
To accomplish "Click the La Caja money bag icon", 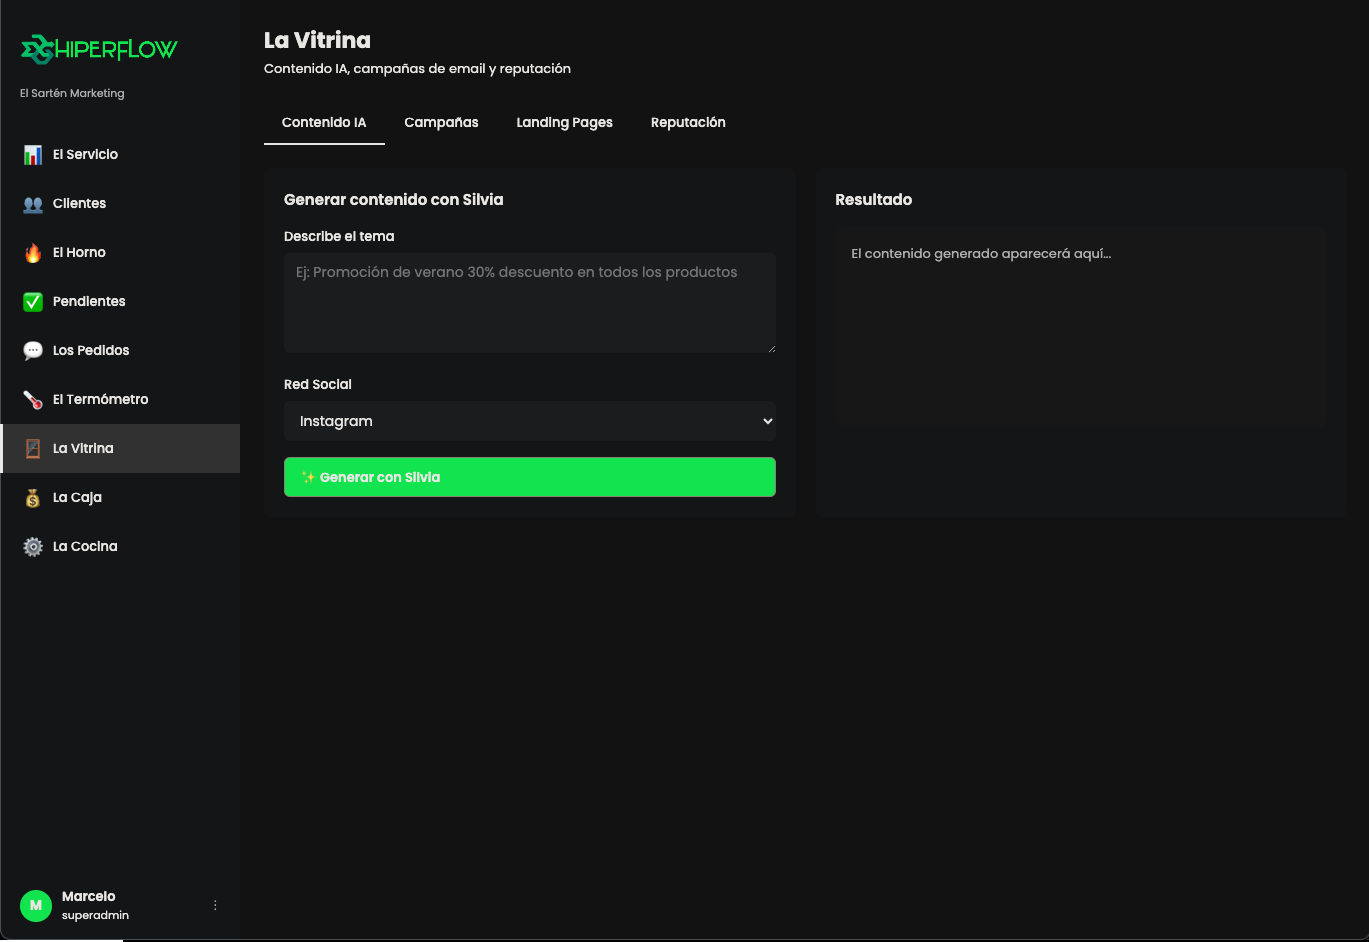I will point(33,498).
